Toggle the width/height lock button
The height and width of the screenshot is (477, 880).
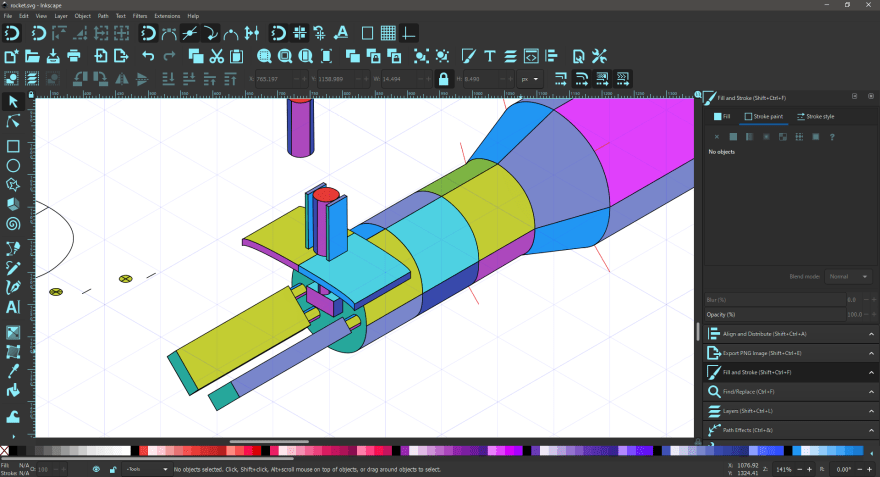point(443,79)
